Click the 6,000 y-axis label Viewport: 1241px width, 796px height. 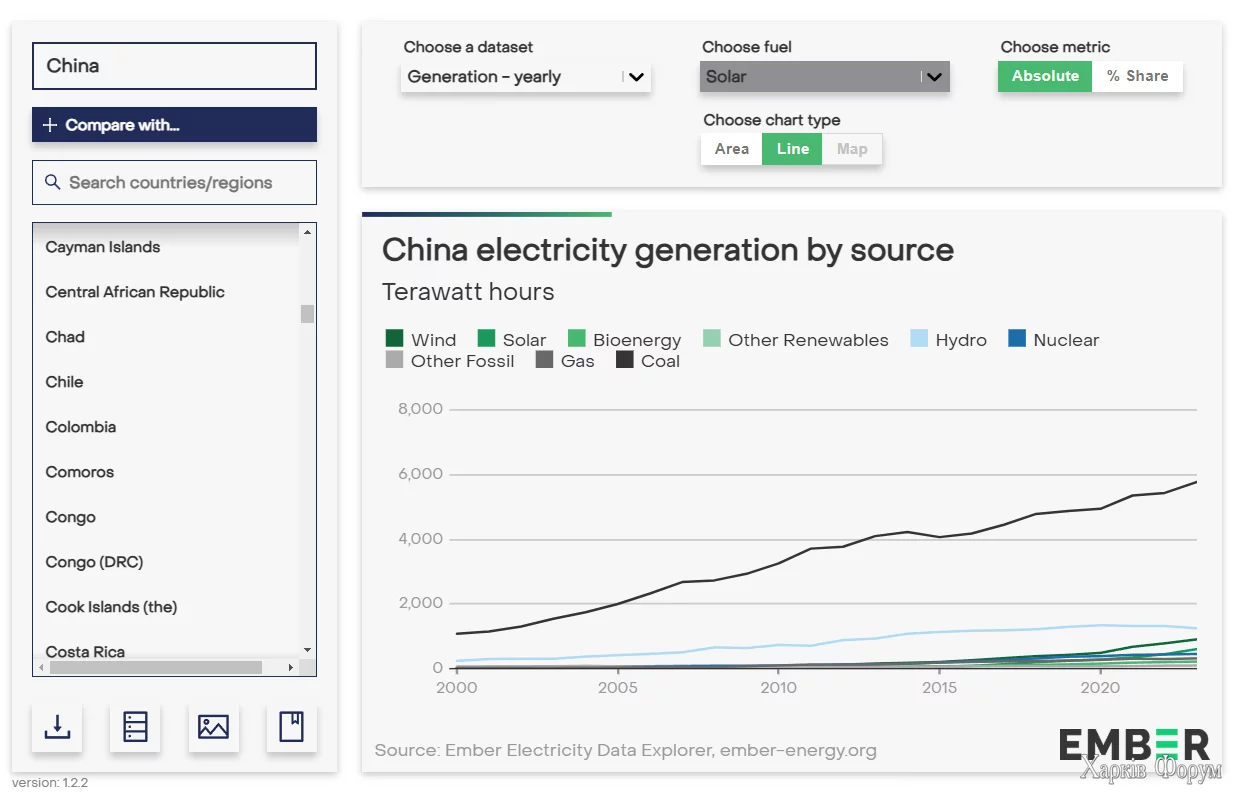pos(420,474)
